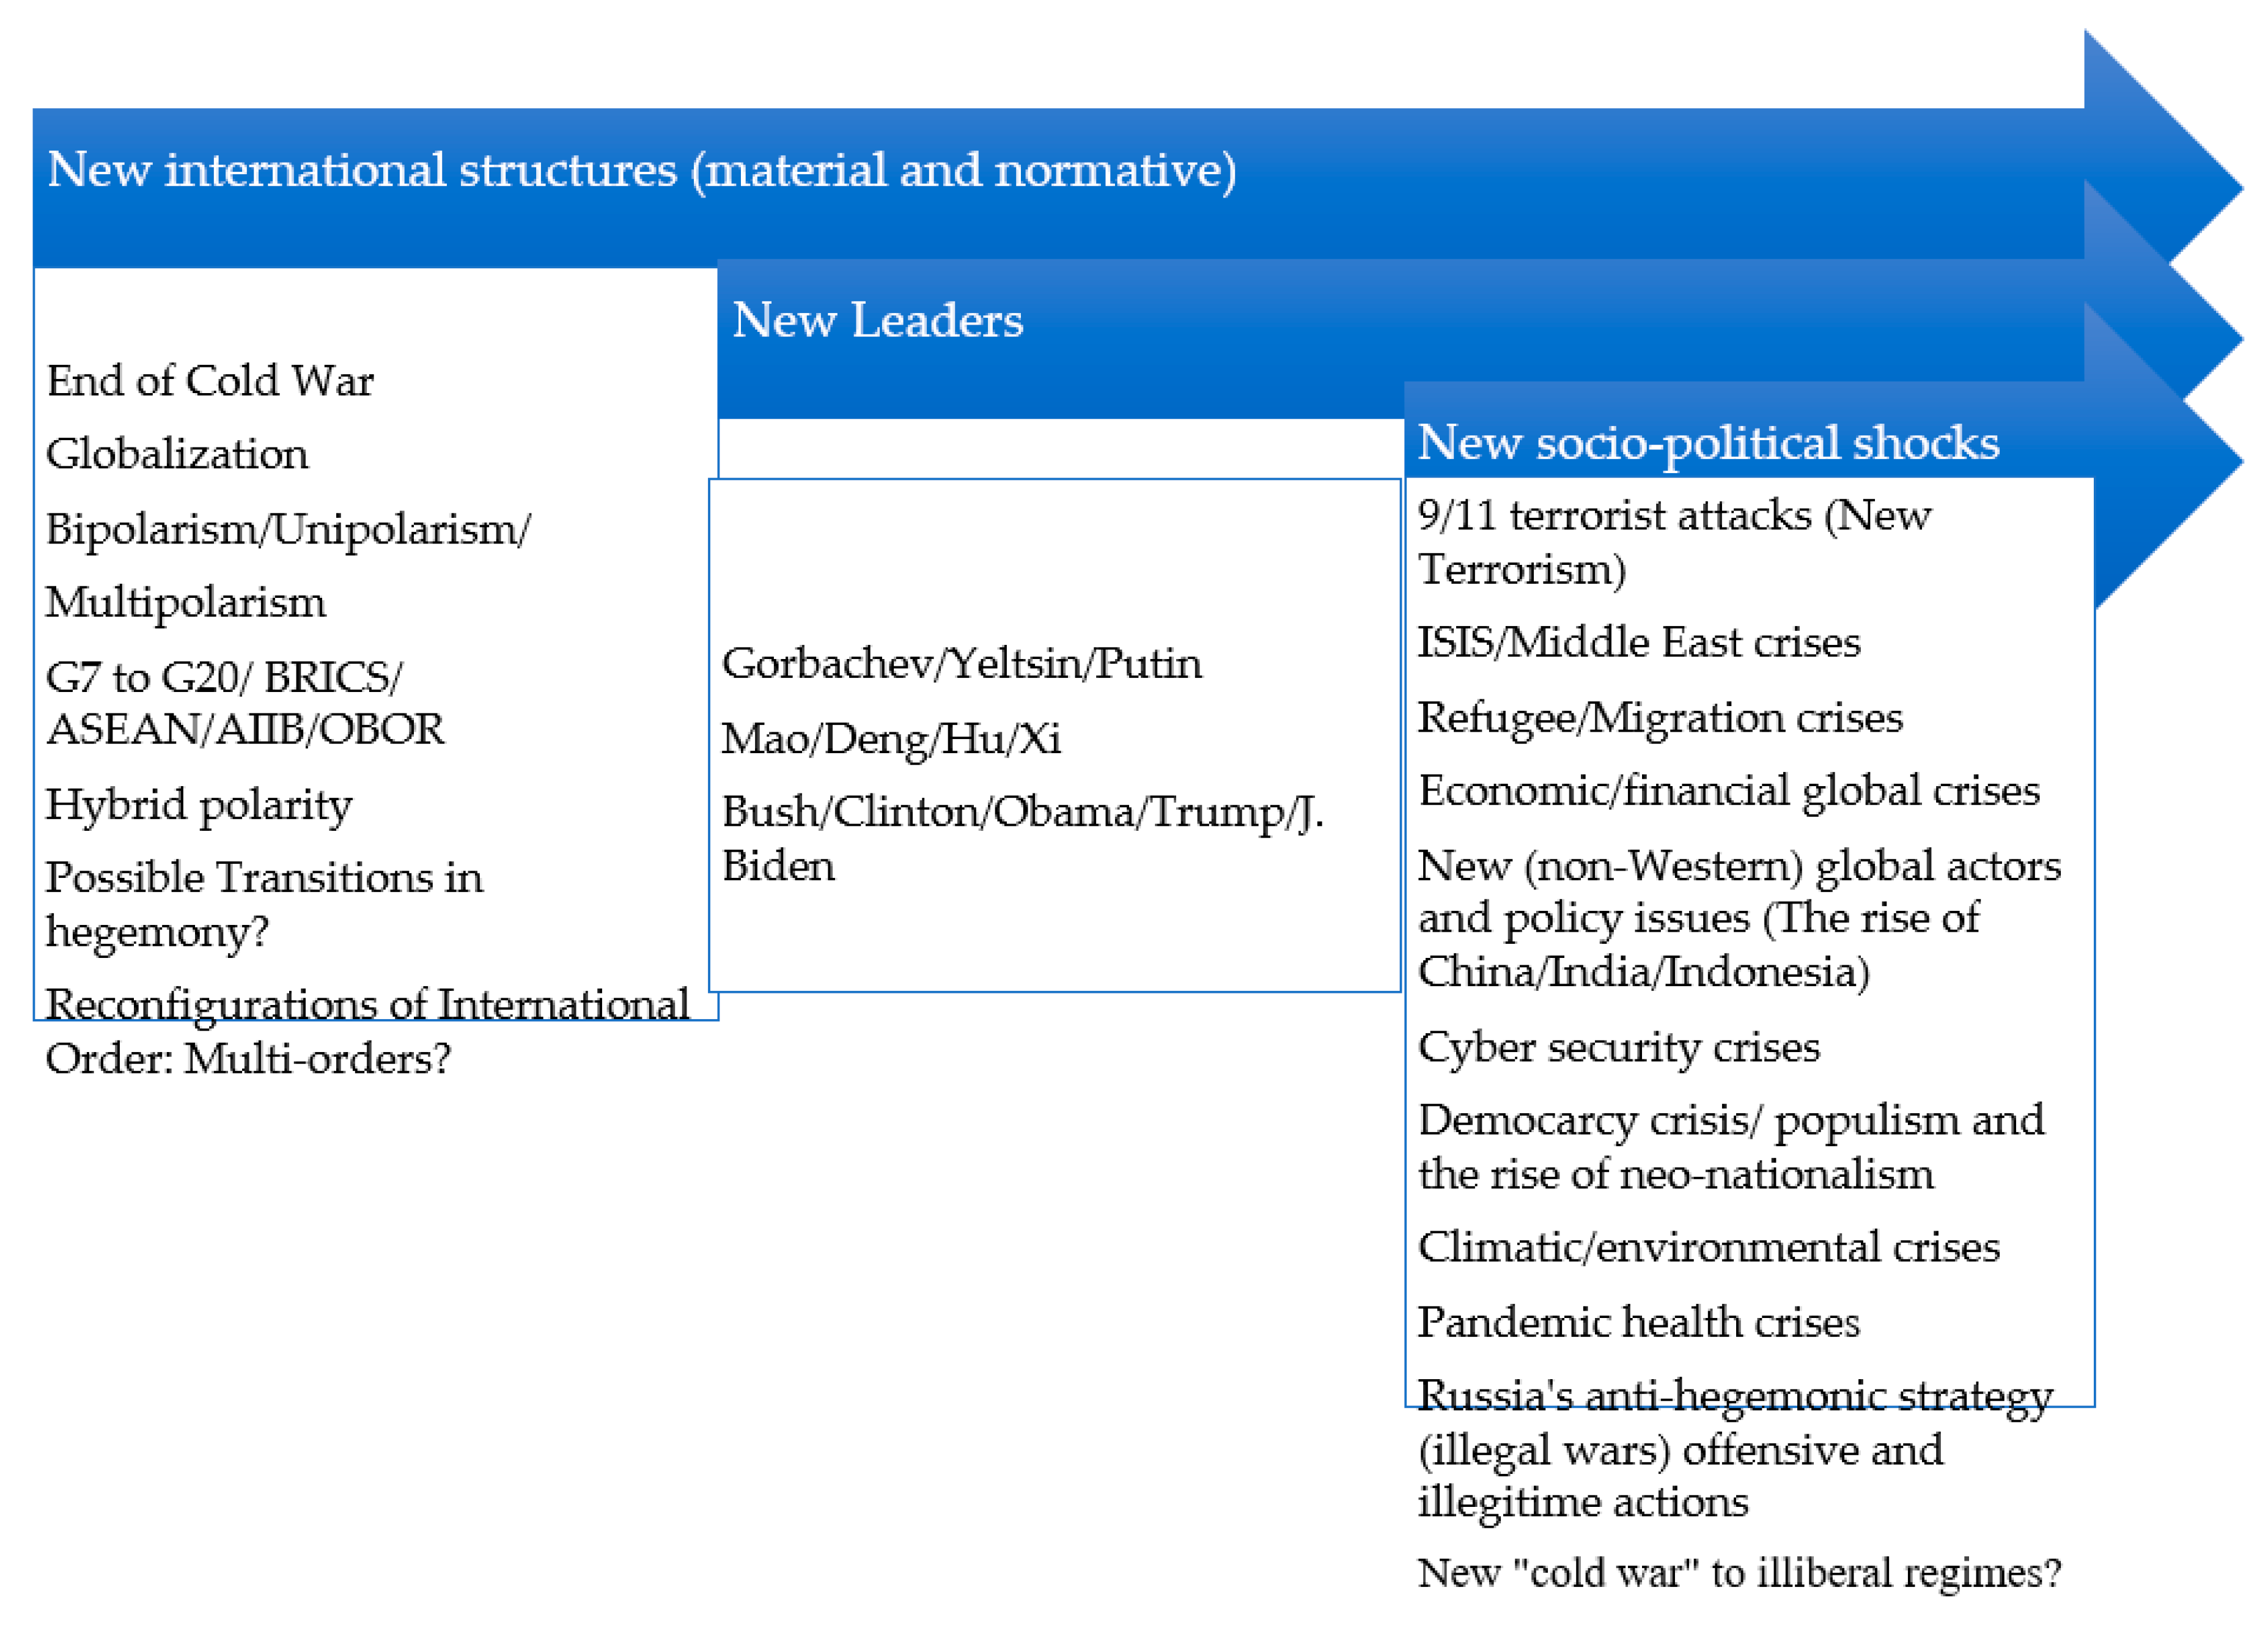Select 'ISIS/Middle East crises' item
Screen dimensions: 2268x1631
pos(1639,642)
